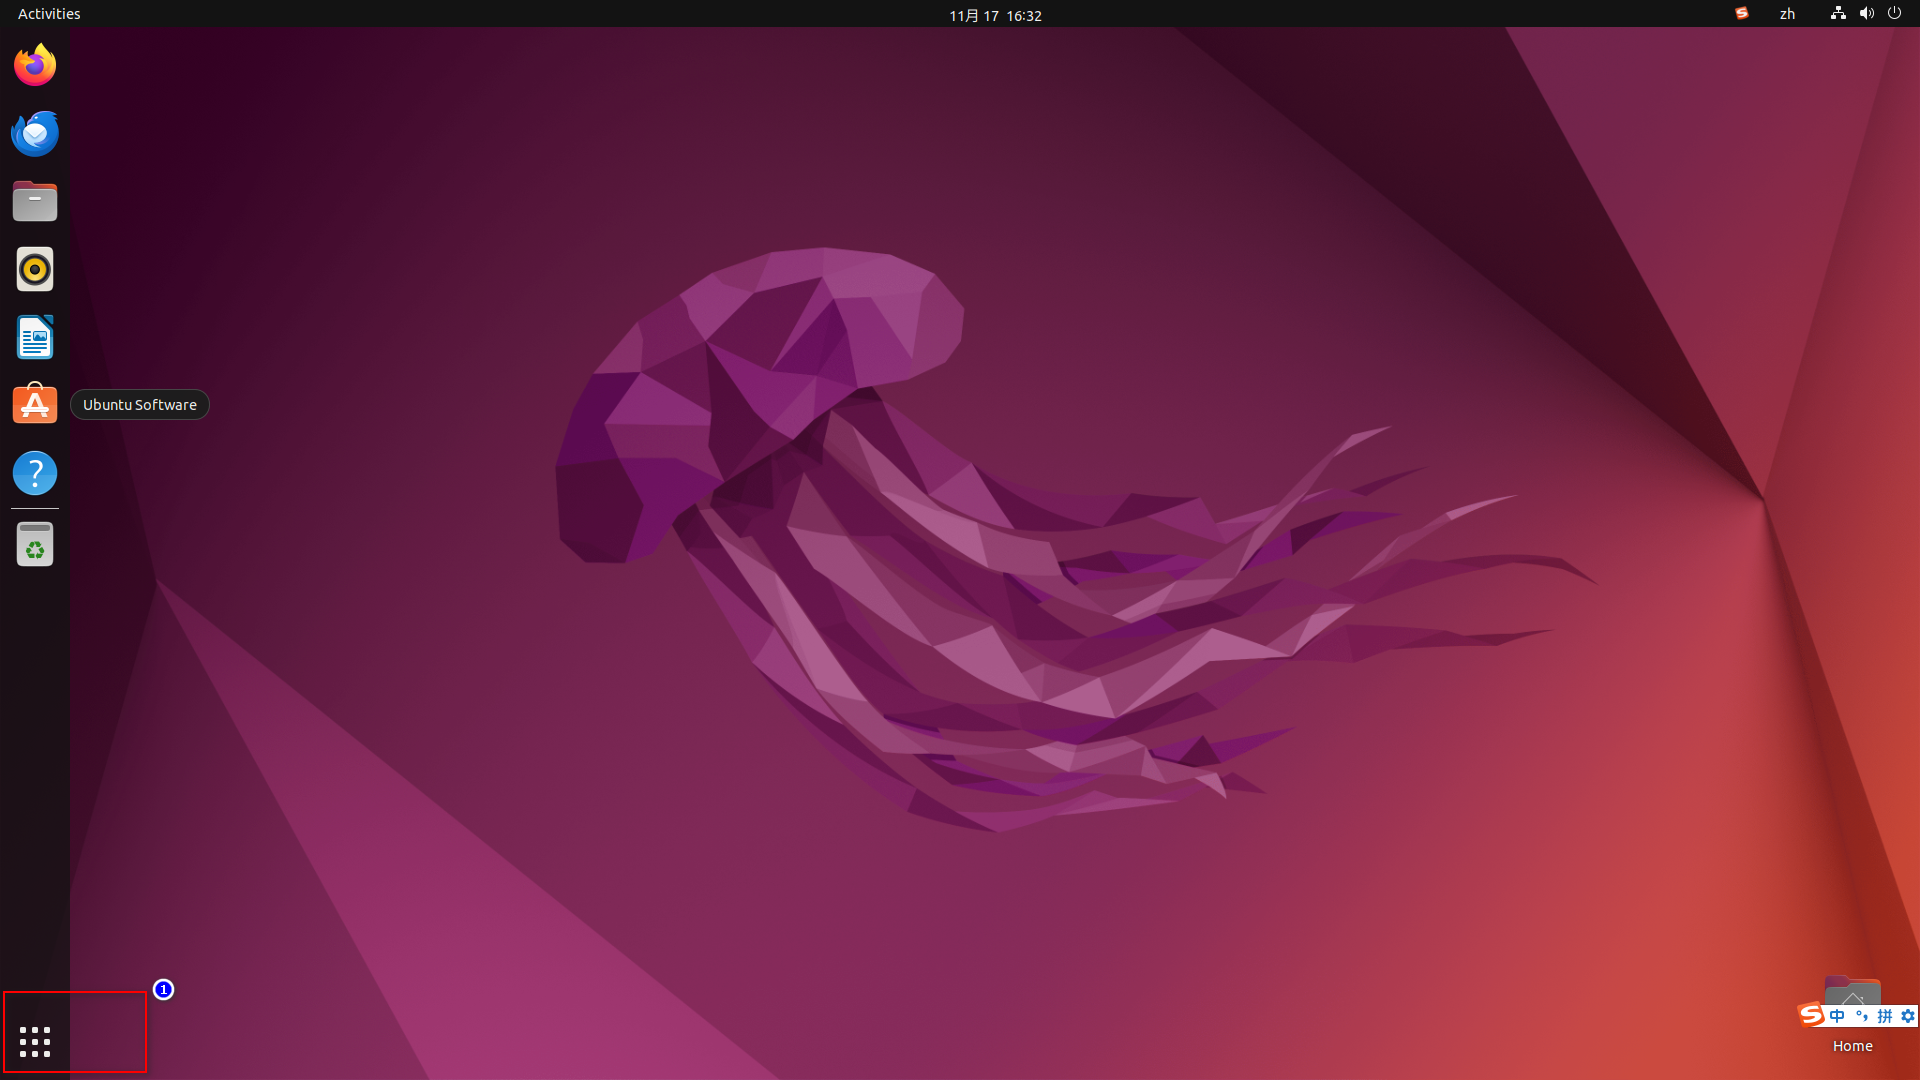
Task: Open the Trash in the dock
Action: click(x=35, y=545)
